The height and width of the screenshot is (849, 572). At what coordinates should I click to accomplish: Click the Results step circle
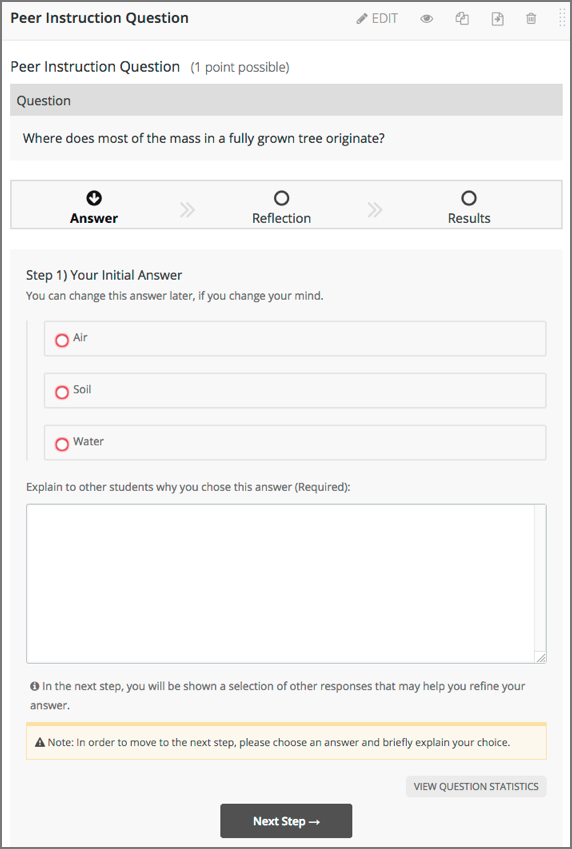[469, 198]
